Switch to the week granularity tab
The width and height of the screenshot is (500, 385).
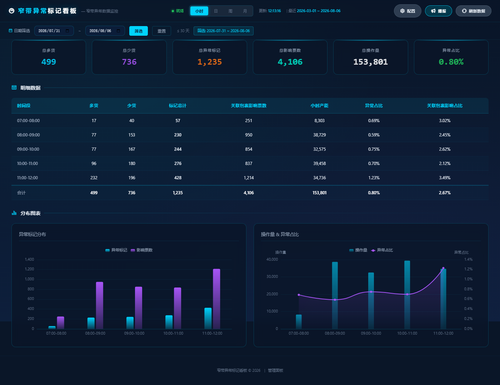tap(230, 11)
